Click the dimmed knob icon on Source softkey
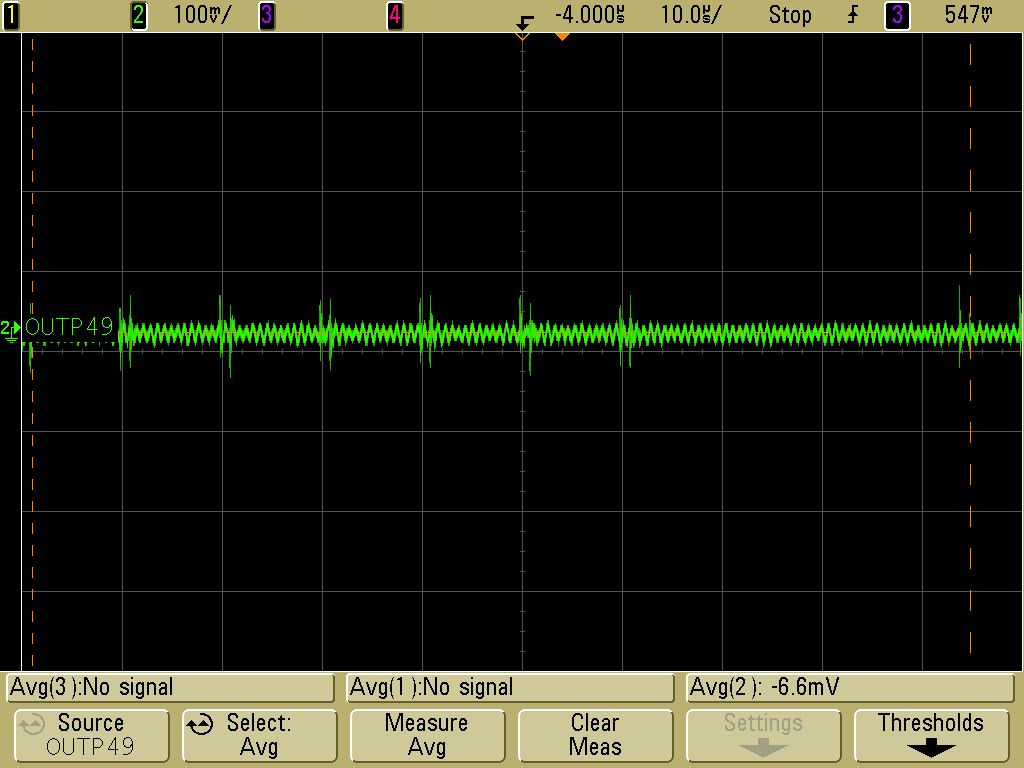Screen dimensions: 1024x768 point(31,724)
